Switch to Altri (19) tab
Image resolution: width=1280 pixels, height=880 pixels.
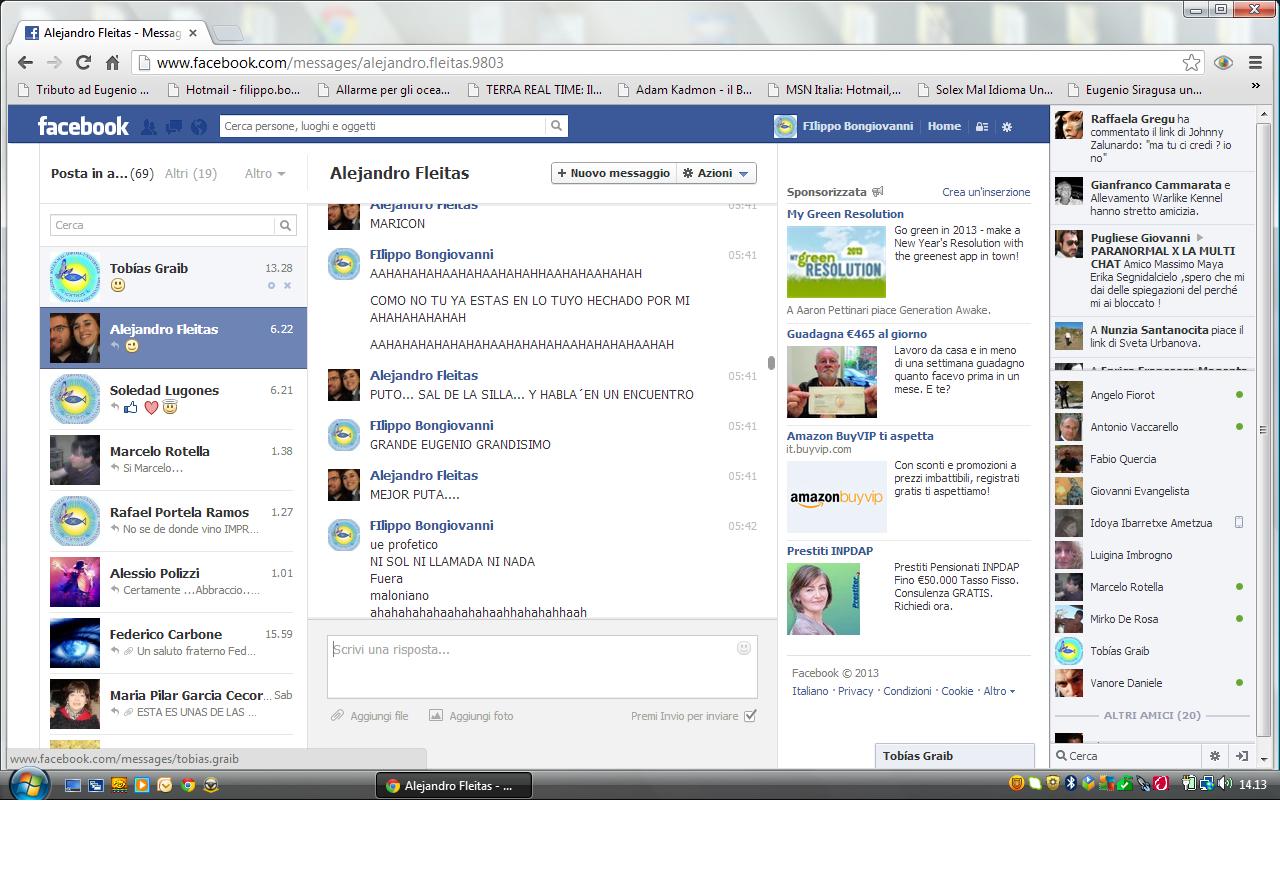click(x=191, y=173)
